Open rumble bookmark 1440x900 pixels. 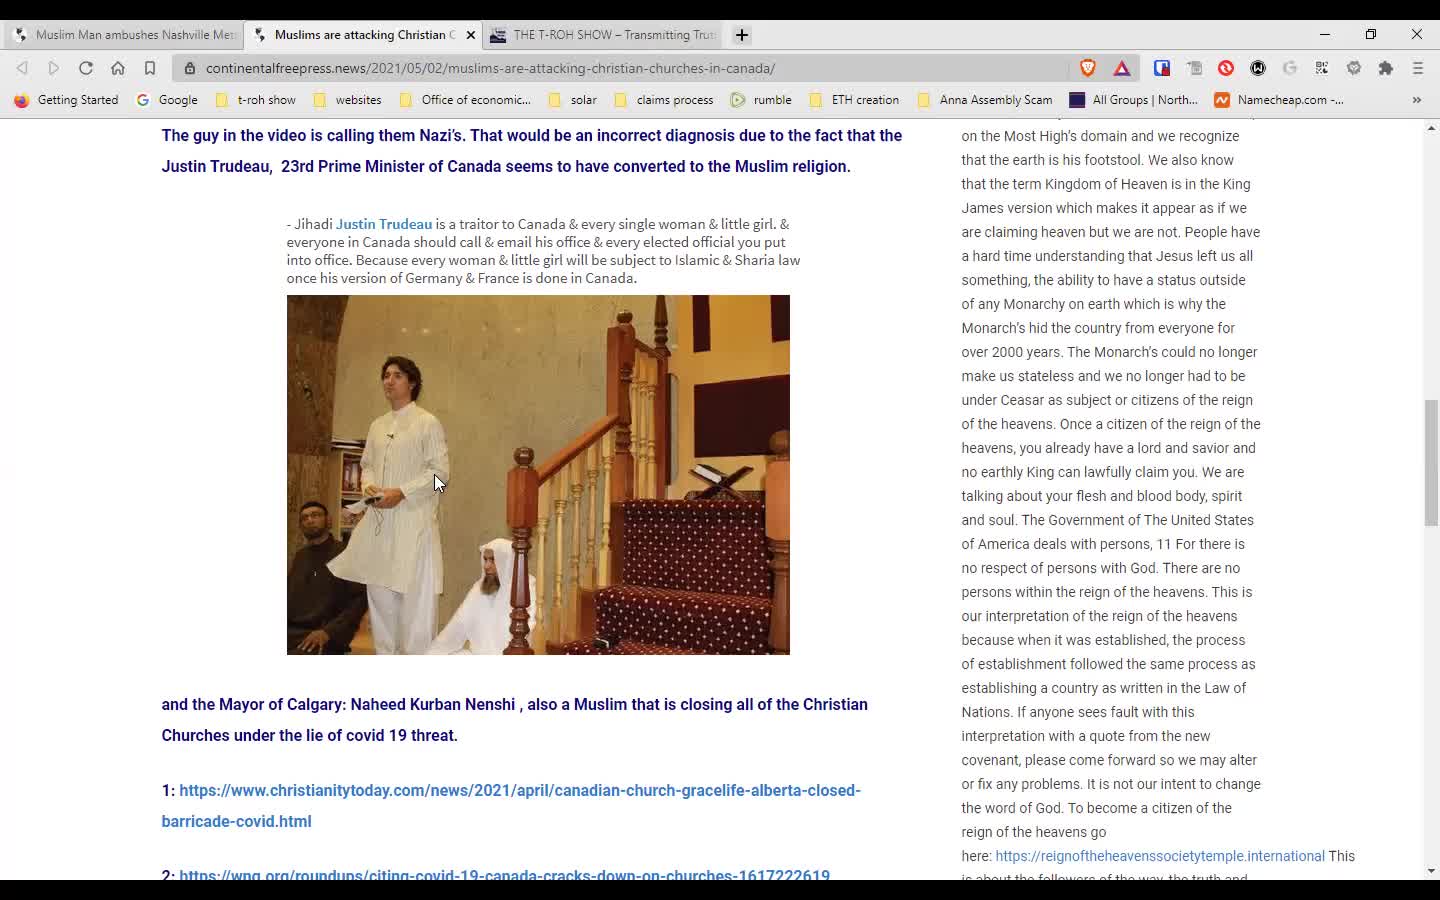click(762, 100)
